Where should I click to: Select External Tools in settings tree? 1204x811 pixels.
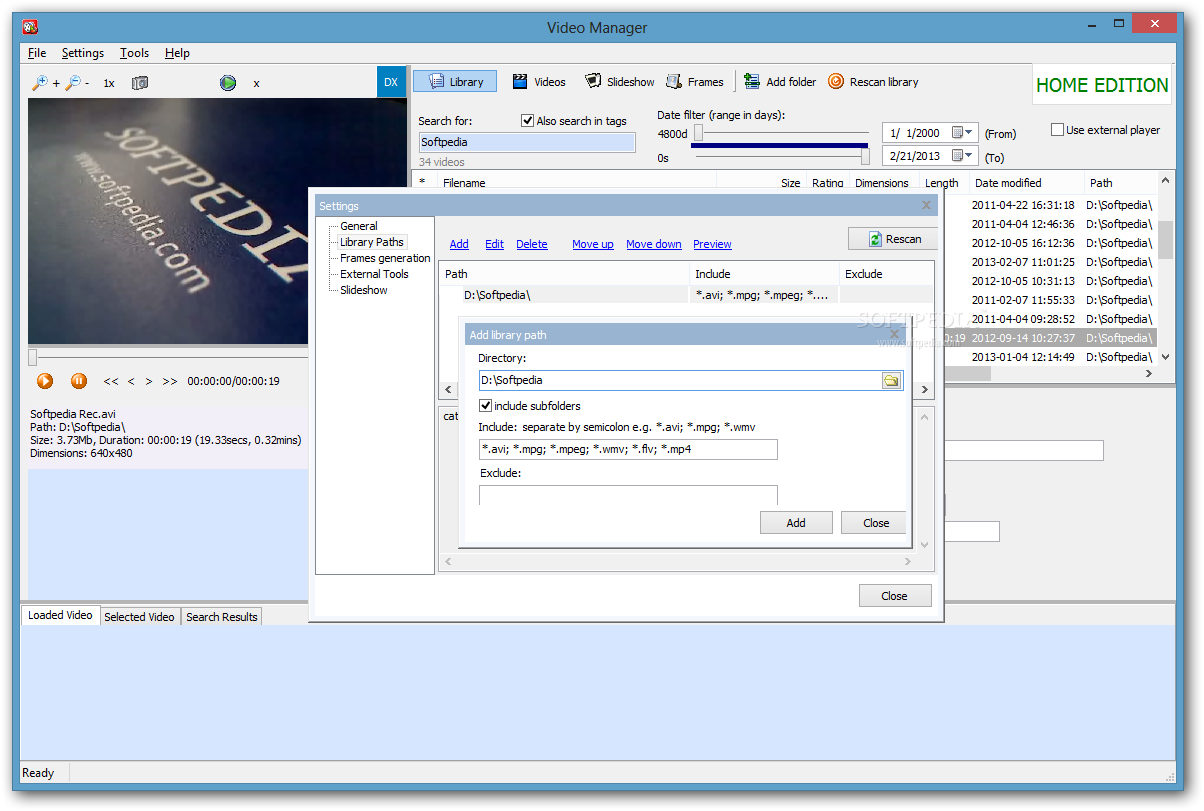[x=374, y=274]
